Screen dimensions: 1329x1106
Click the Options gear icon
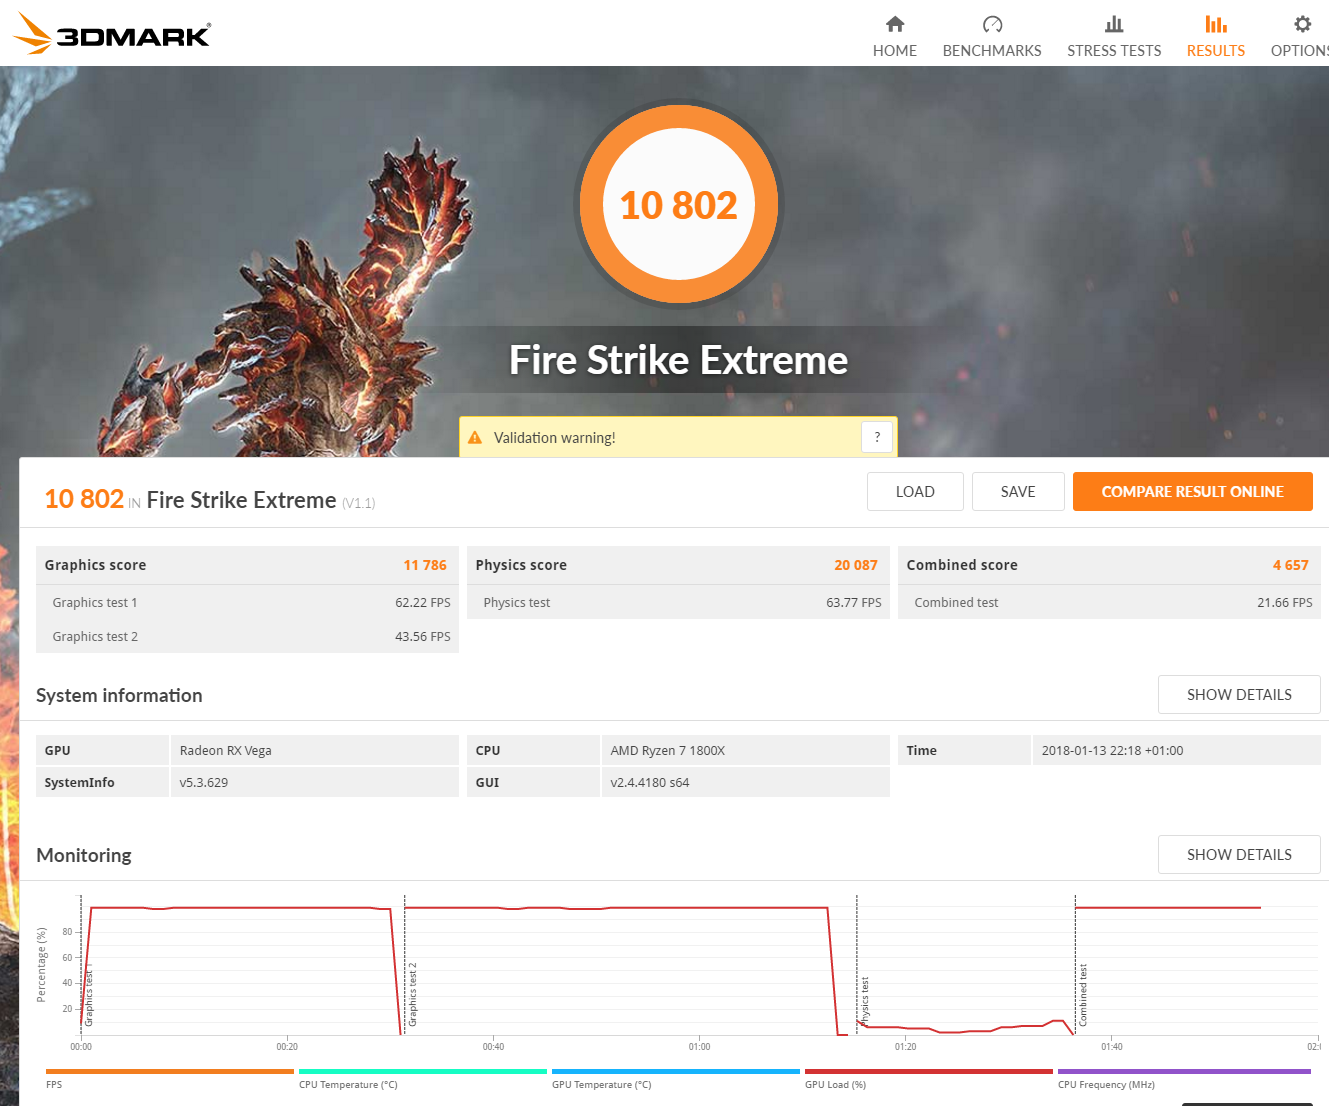point(1302,24)
